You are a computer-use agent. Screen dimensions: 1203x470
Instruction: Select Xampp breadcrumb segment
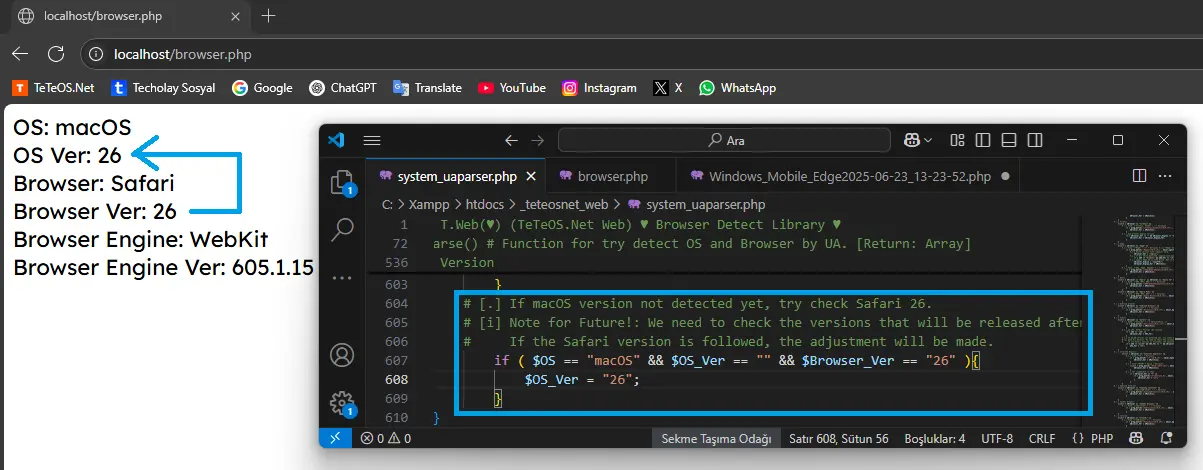click(x=428, y=205)
